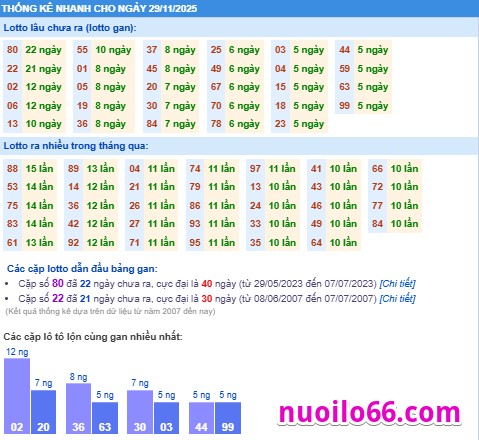Click number 04 beside '11 lần'

[x=134, y=168]
